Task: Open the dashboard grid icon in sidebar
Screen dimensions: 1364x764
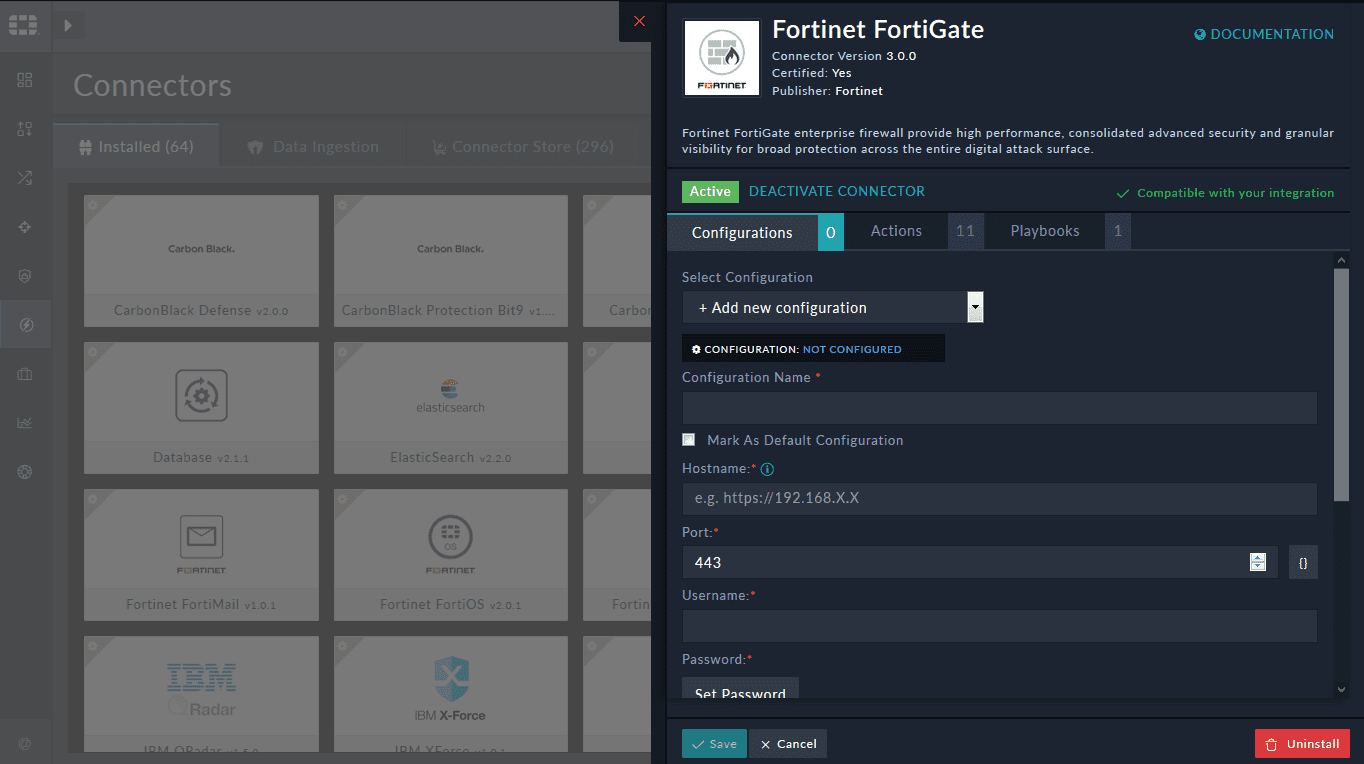Action: click(x=25, y=80)
